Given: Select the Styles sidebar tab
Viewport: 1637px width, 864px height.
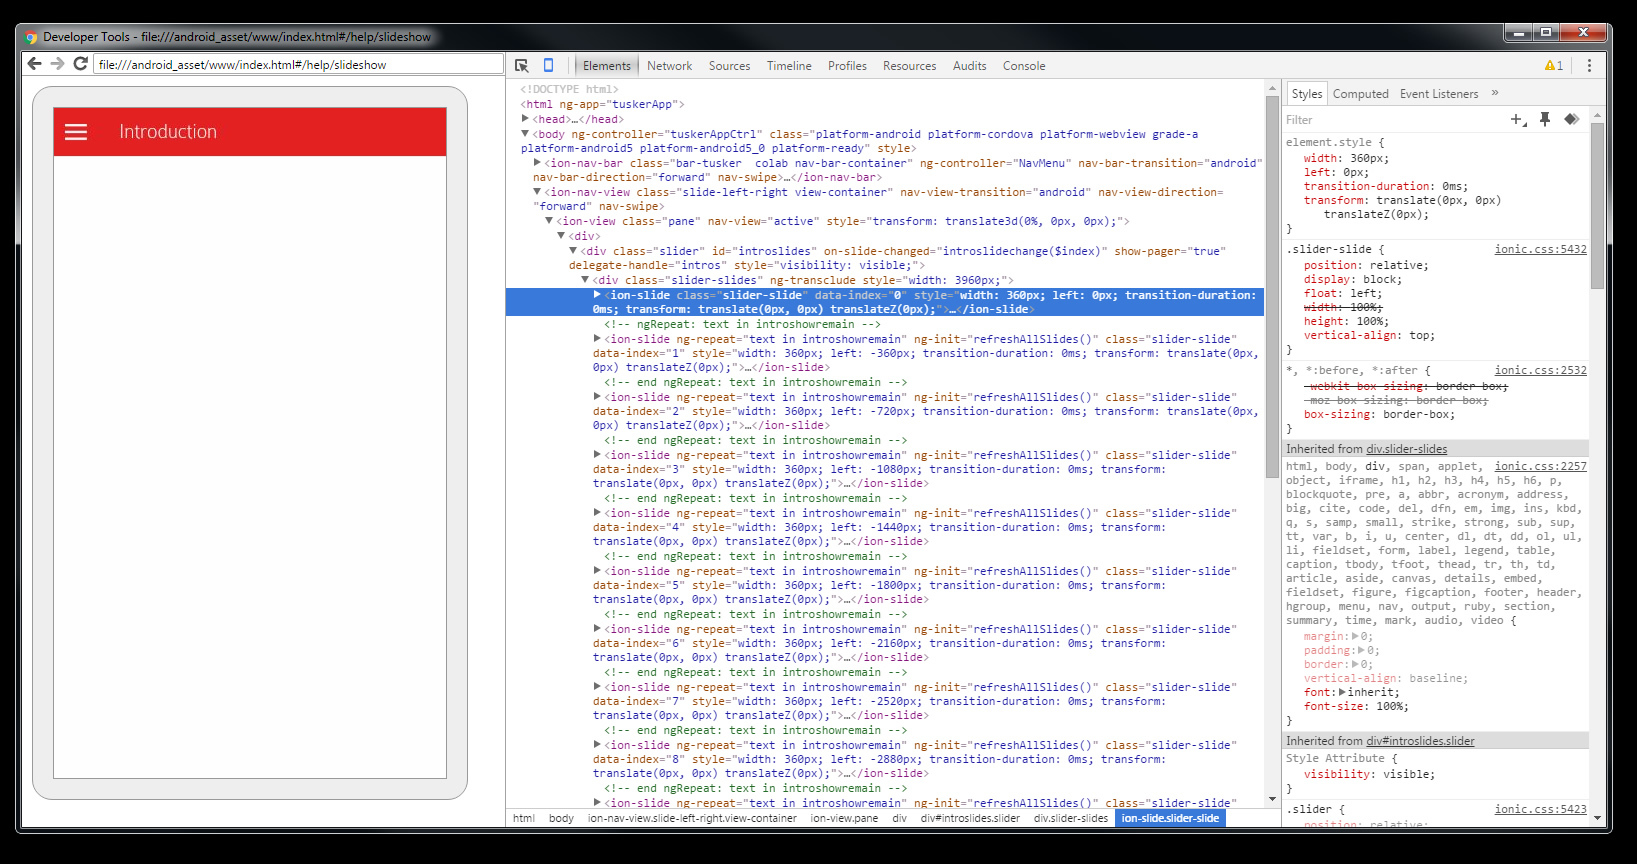Looking at the screenshot, I should pos(1306,94).
